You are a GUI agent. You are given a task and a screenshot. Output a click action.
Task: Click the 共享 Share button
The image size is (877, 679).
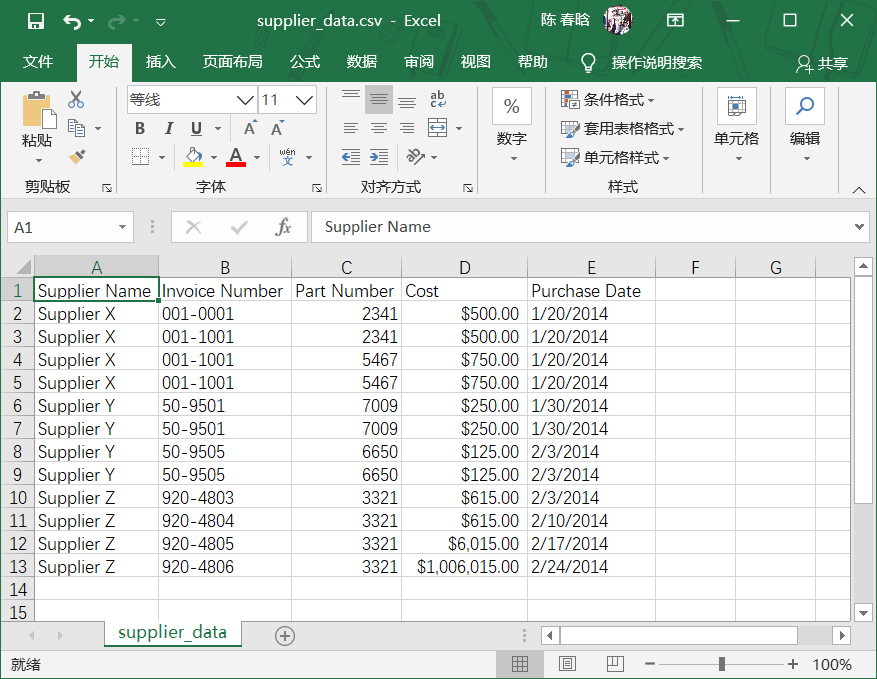coord(822,63)
